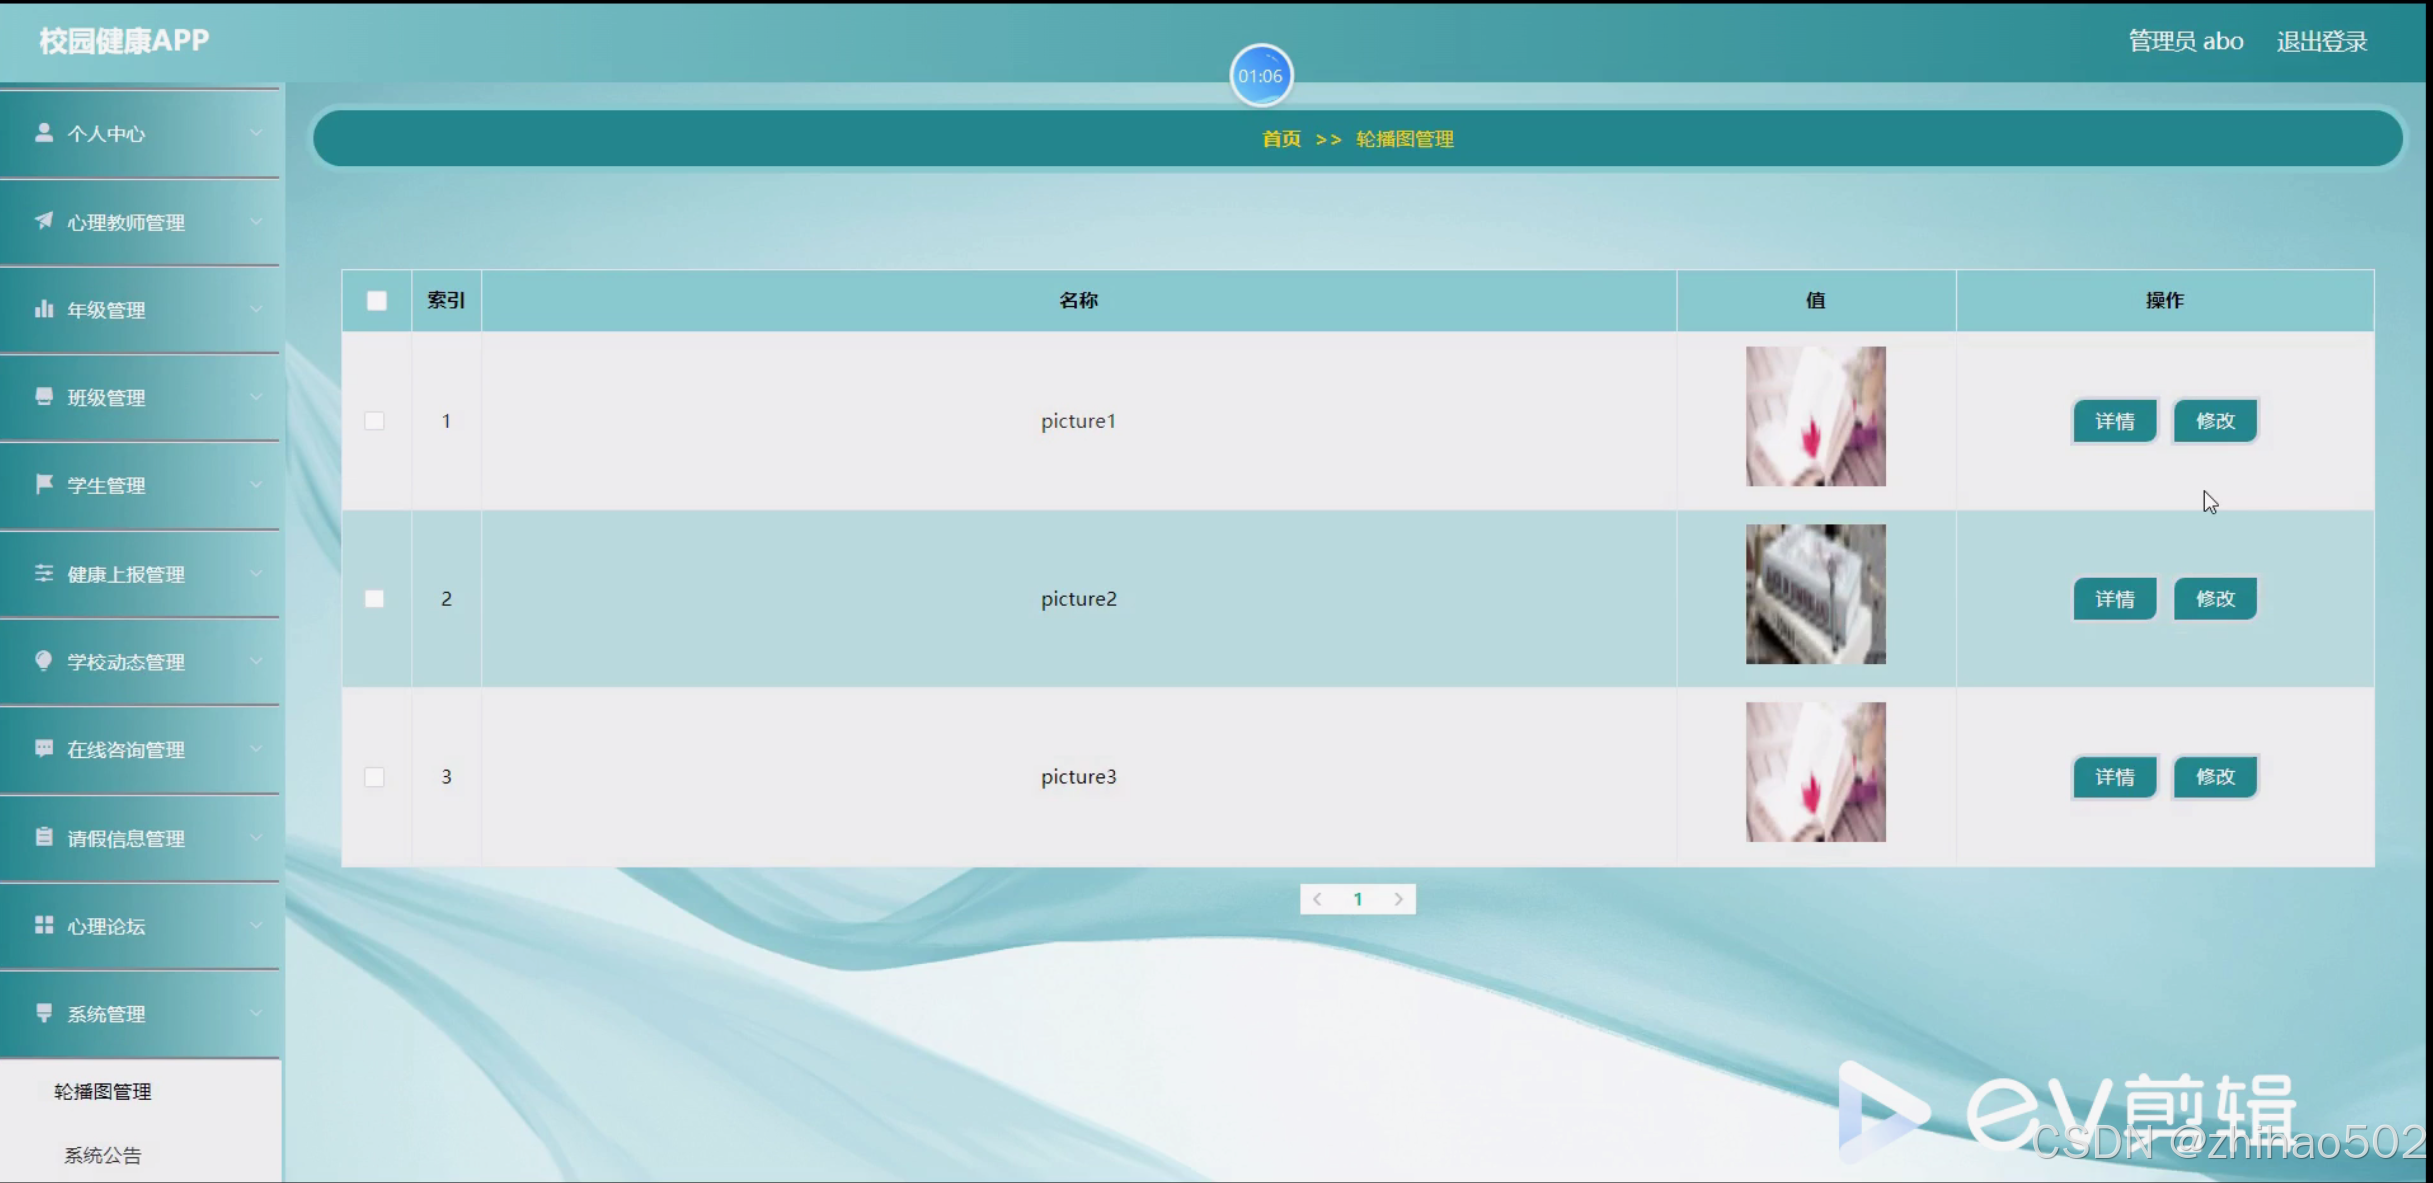Click 详情 button for picture2

click(x=2114, y=599)
